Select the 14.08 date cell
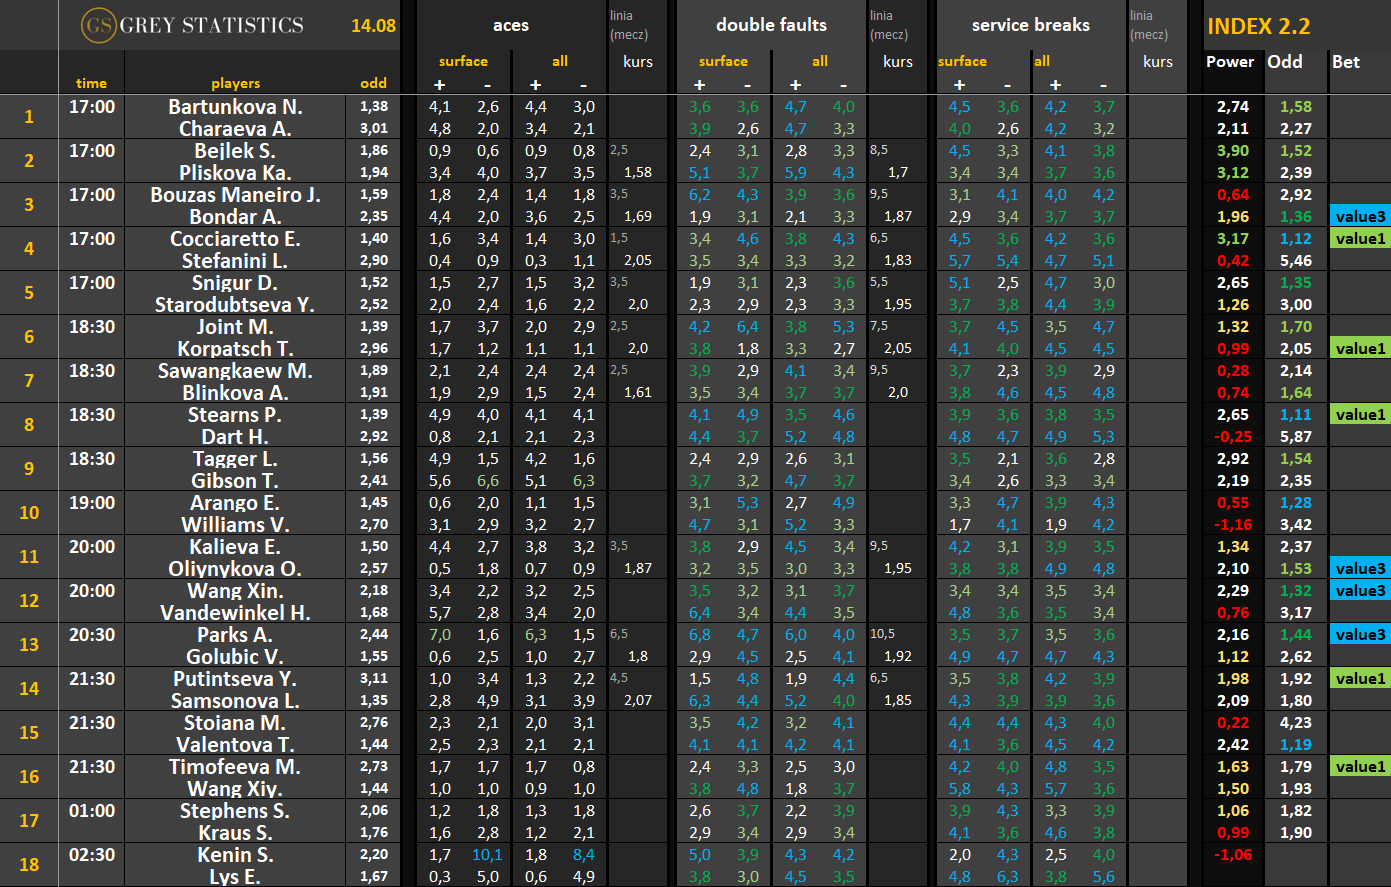Image resolution: width=1391 pixels, height=887 pixels. [x=373, y=26]
